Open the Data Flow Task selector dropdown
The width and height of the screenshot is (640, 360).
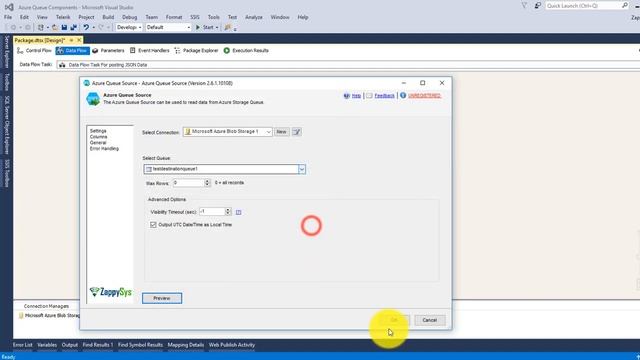point(347,65)
